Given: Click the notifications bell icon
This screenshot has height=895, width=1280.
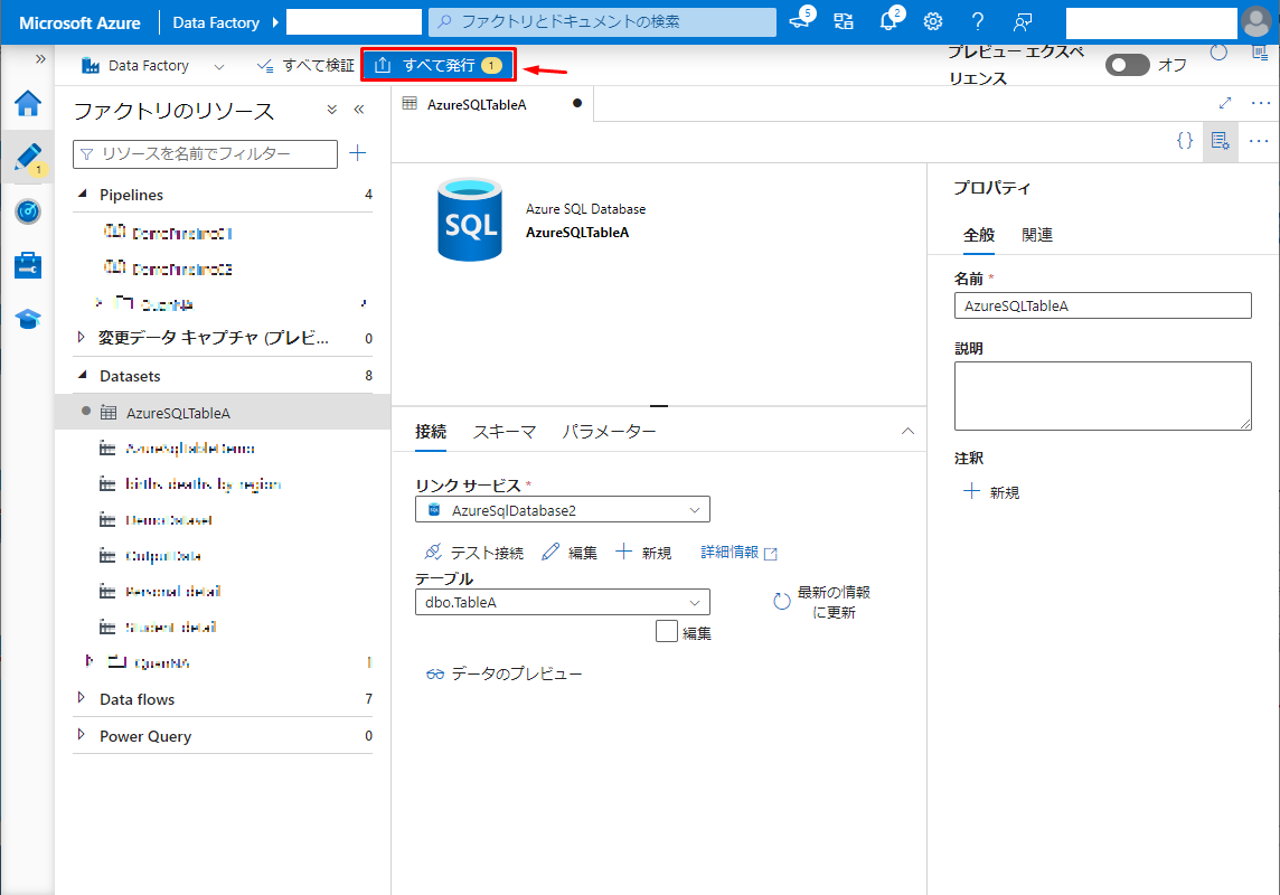Looking at the screenshot, I should pos(889,21).
